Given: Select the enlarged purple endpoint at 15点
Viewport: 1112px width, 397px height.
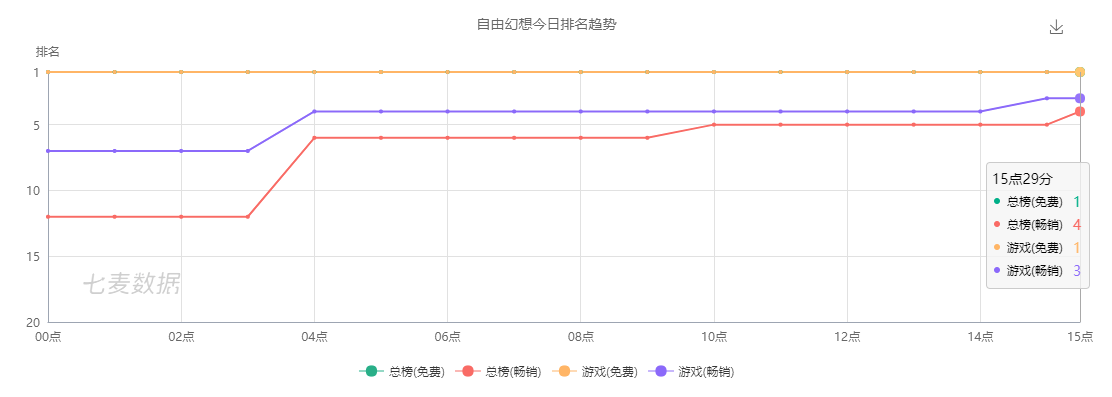Looking at the screenshot, I should click(x=1079, y=98).
